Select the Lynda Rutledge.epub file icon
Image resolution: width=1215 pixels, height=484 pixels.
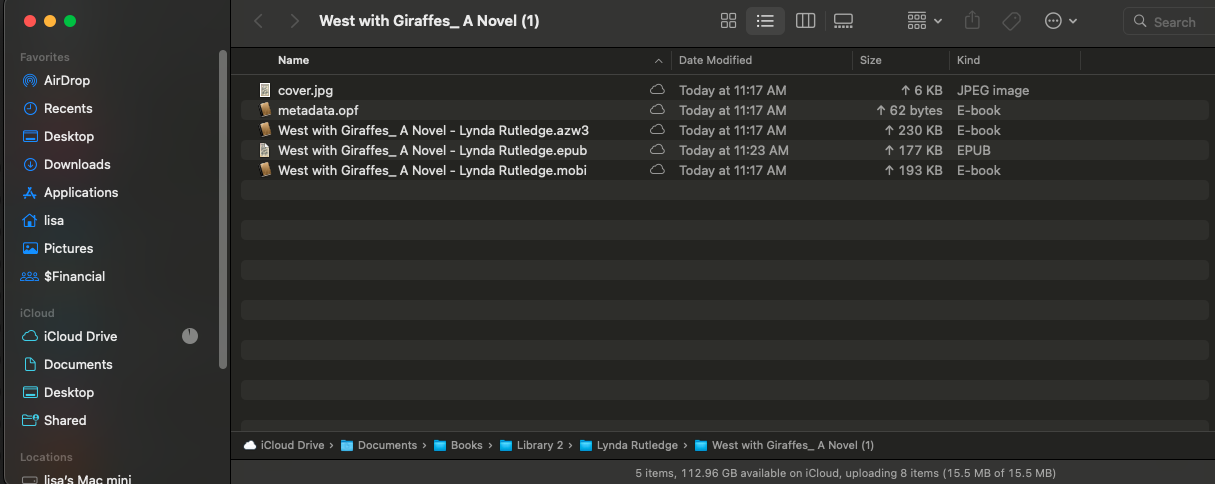265,150
